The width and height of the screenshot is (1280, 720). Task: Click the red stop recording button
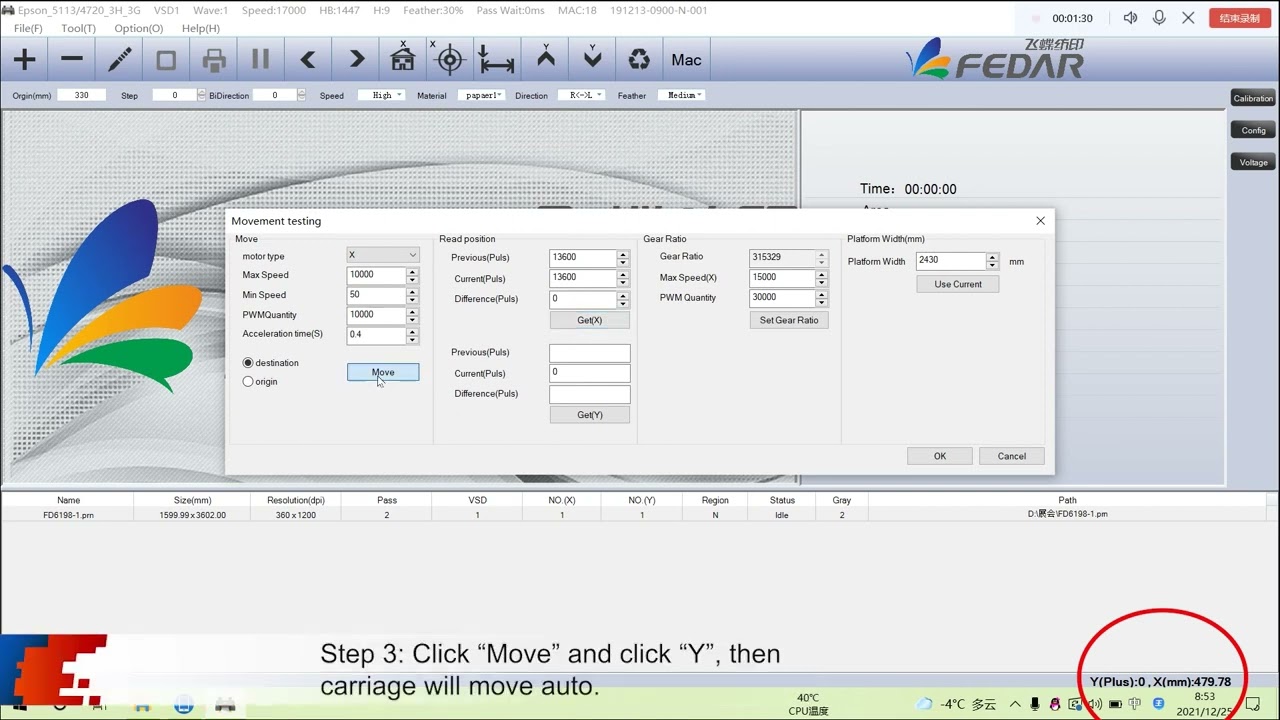[x=1240, y=18]
